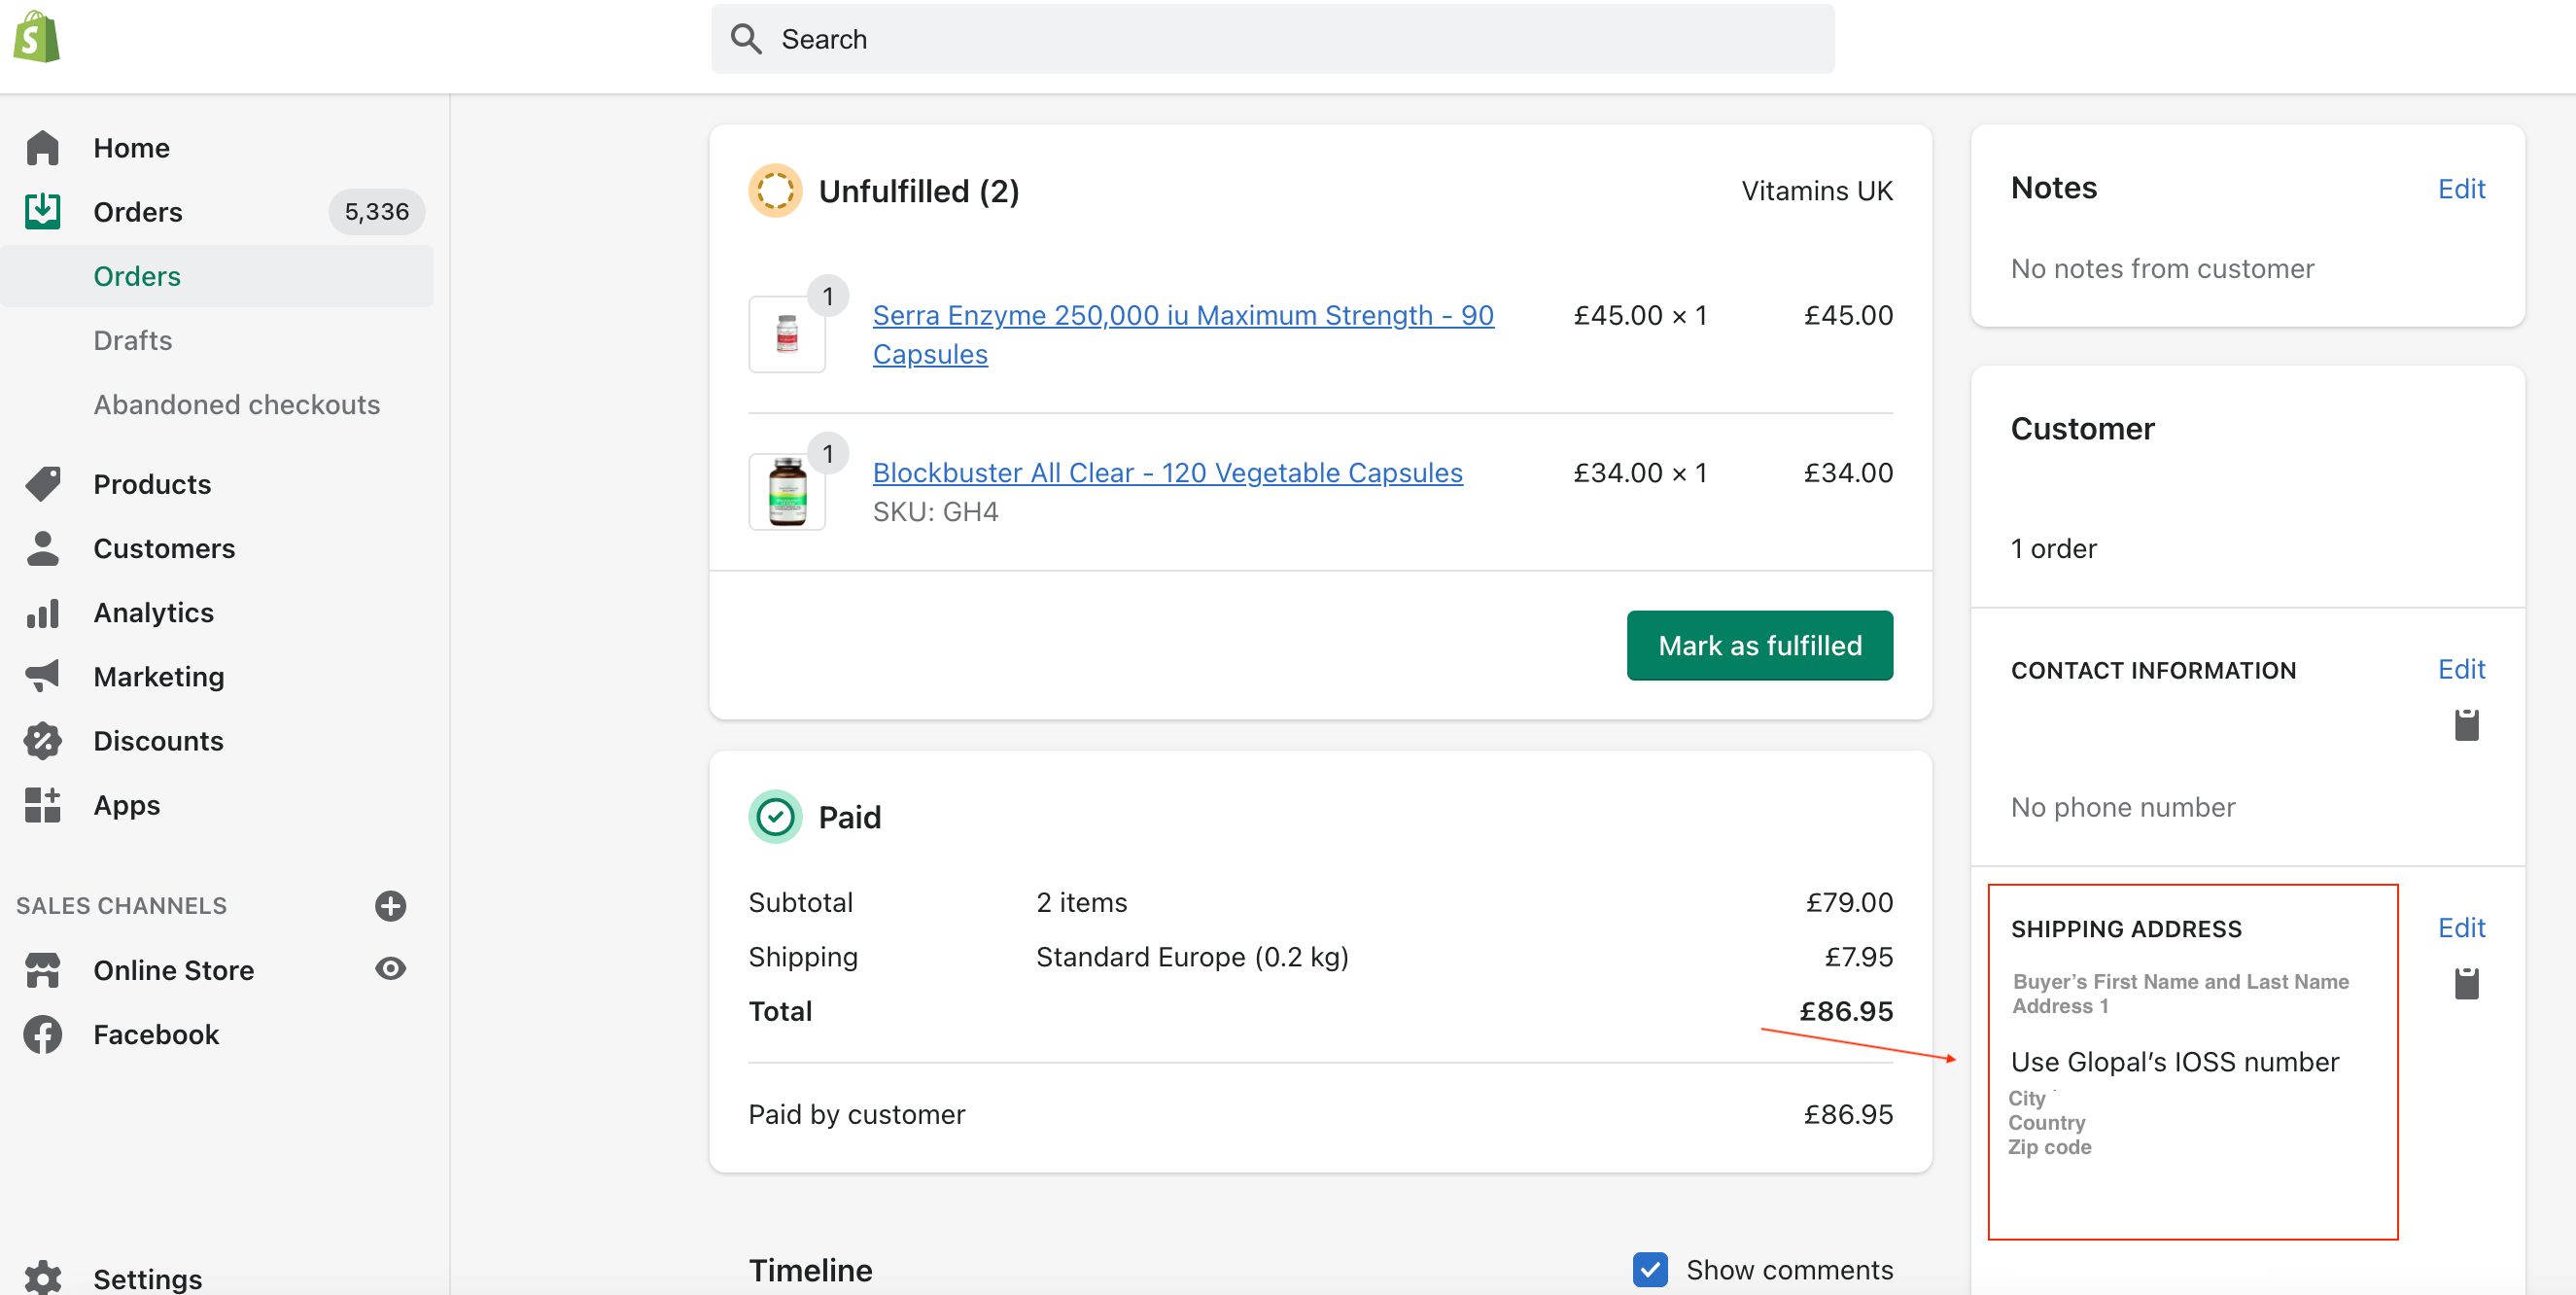
Task: Select the Orders submenu item
Action: point(137,276)
